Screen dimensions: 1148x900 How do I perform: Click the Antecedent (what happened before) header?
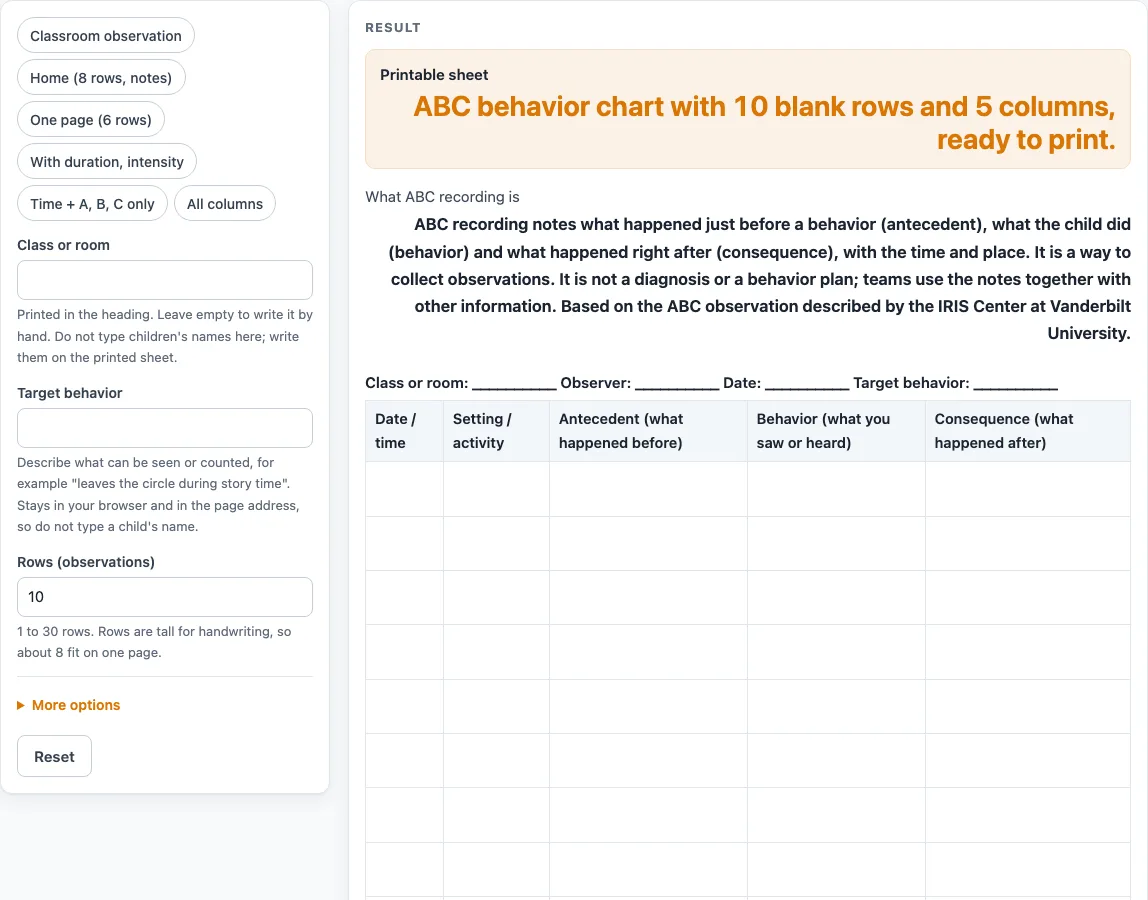coord(648,431)
